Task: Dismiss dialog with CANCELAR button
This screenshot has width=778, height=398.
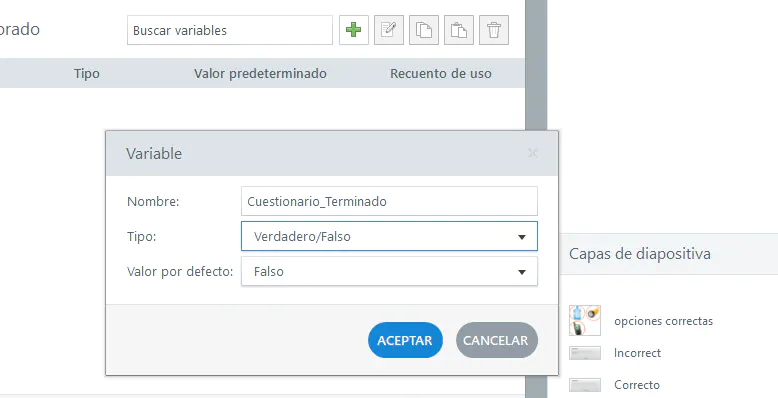Action: click(496, 340)
